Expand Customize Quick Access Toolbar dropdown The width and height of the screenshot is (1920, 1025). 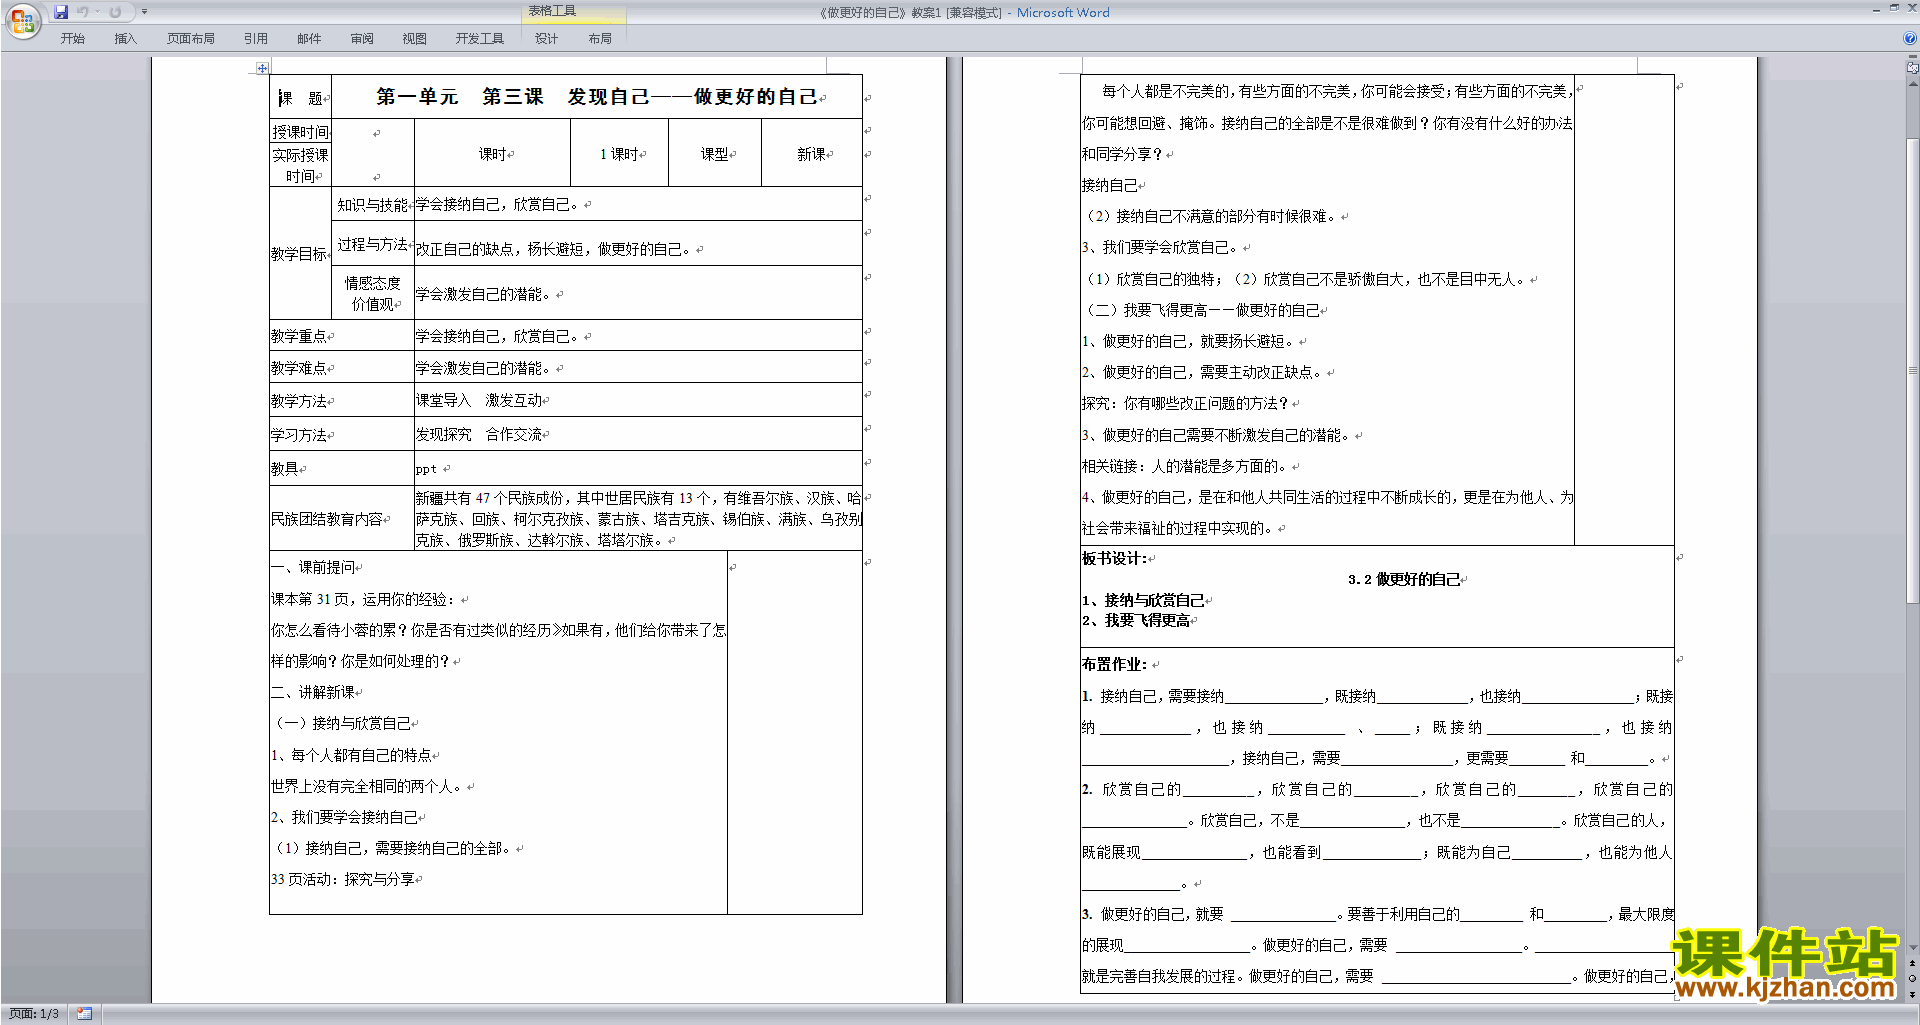pyautogui.click(x=144, y=12)
